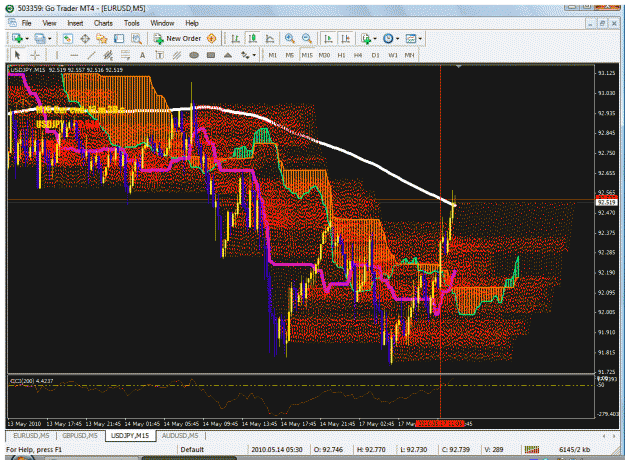Set timeframe to H1
The height and width of the screenshot is (460, 625).
(x=341, y=55)
